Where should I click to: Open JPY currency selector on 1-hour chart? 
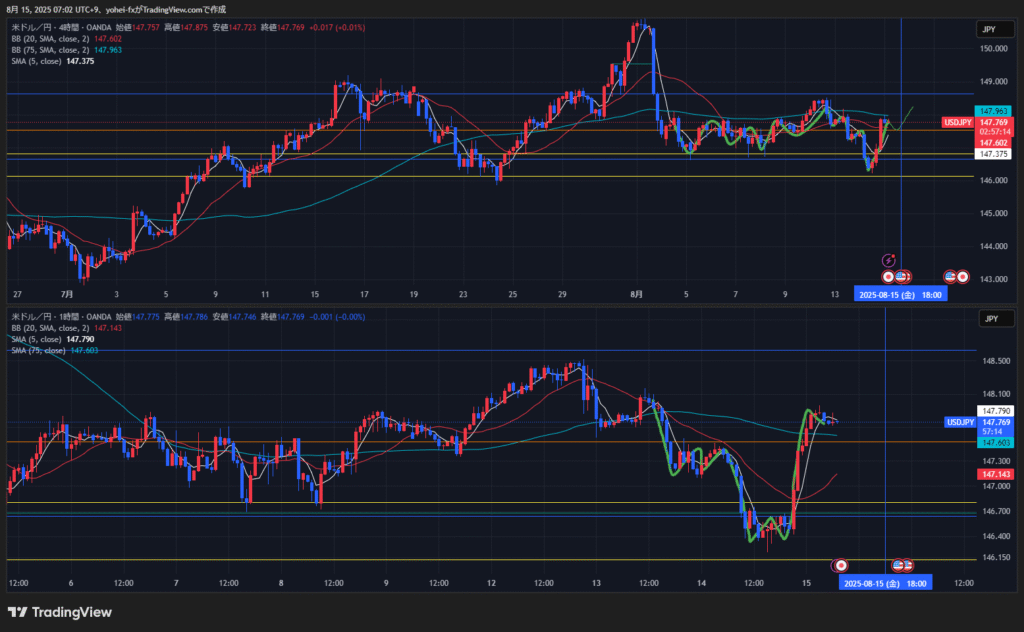click(x=988, y=318)
